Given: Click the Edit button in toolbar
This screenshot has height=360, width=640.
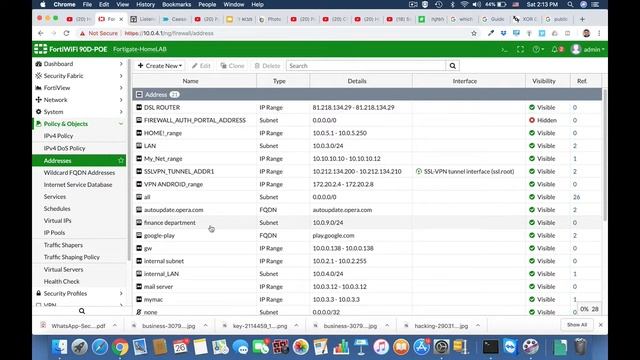Looking at the screenshot, I should (201, 66).
